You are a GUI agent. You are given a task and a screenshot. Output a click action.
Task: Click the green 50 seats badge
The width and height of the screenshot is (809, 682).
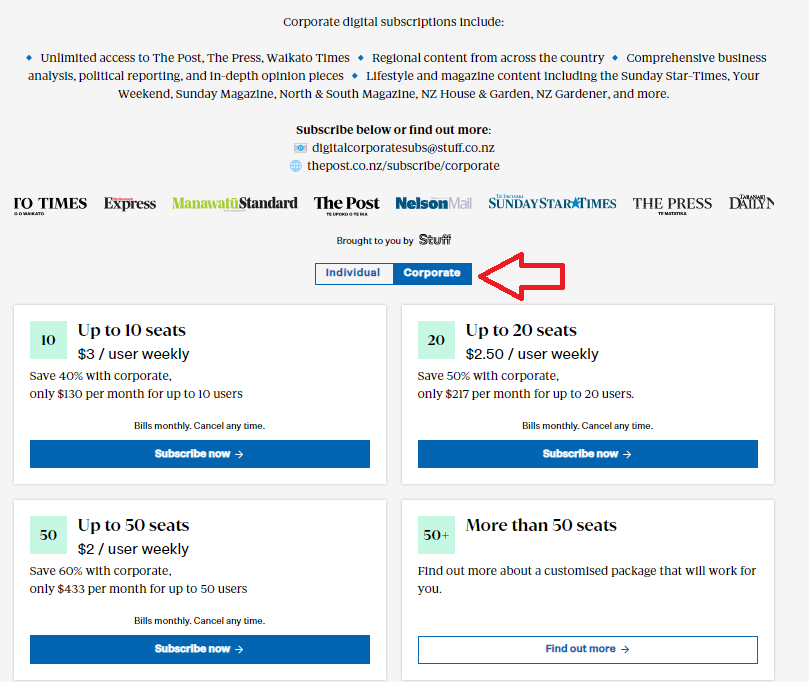48,535
